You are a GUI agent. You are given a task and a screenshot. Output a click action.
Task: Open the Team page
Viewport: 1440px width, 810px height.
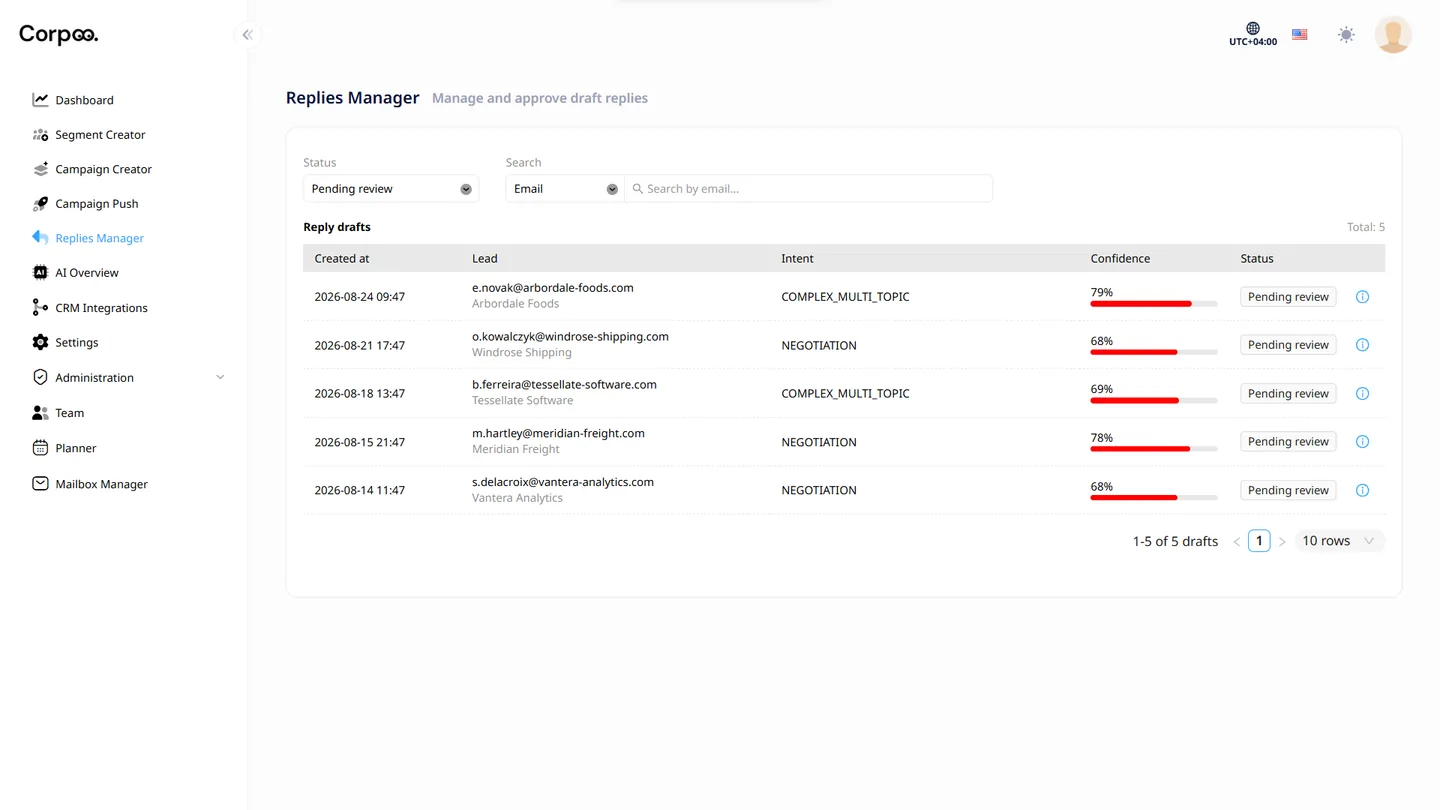pyautogui.click(x=58, y=413)
